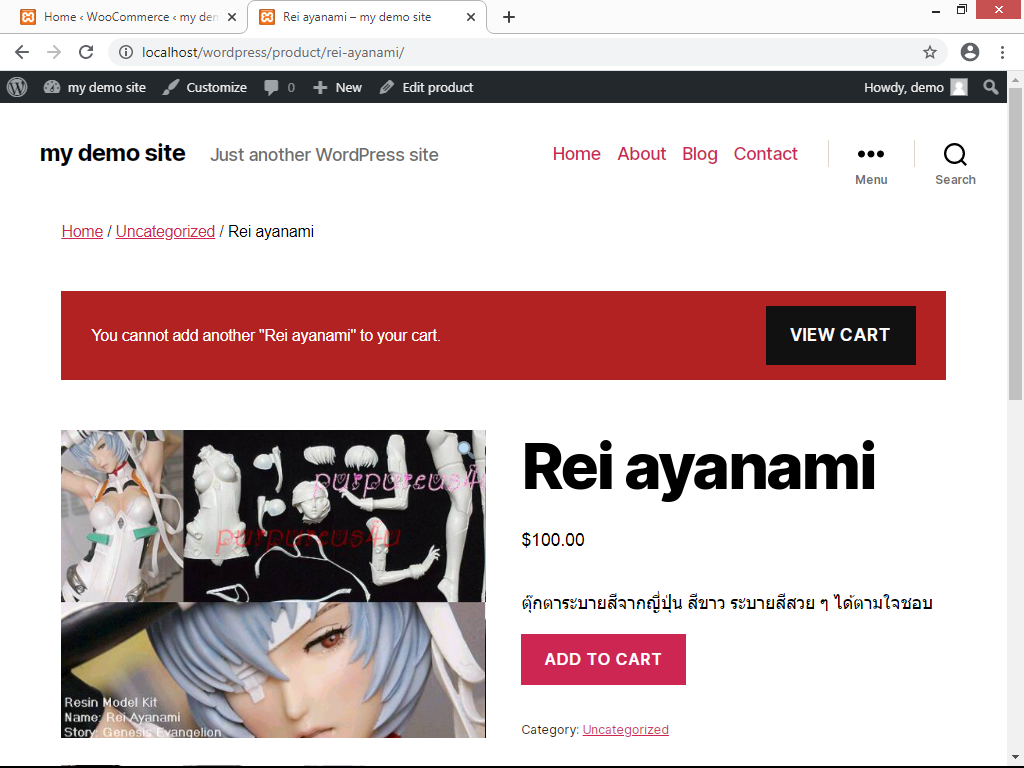The width and height of the screenshot is (1024, 768).
Task: Click the Home breadcrumb link
Action: [x=82, y=232]
